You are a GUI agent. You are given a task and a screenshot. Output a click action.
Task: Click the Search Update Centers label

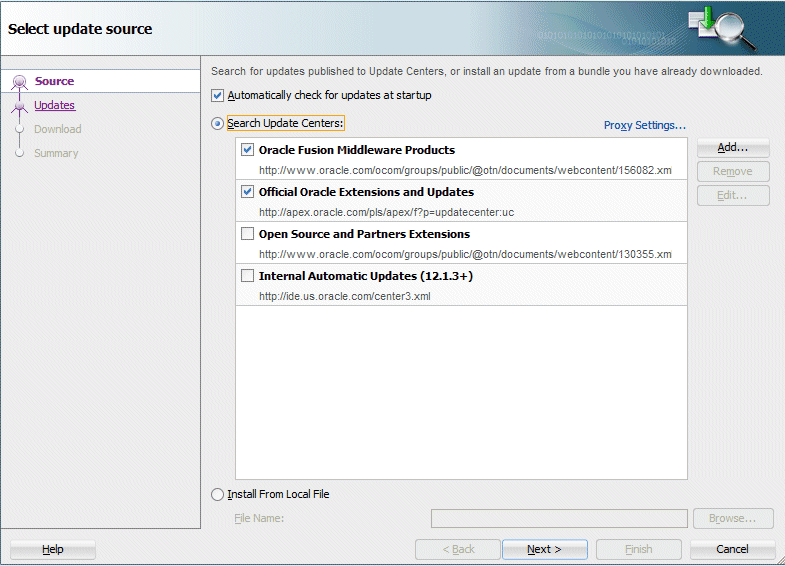[x=285, y=123]
